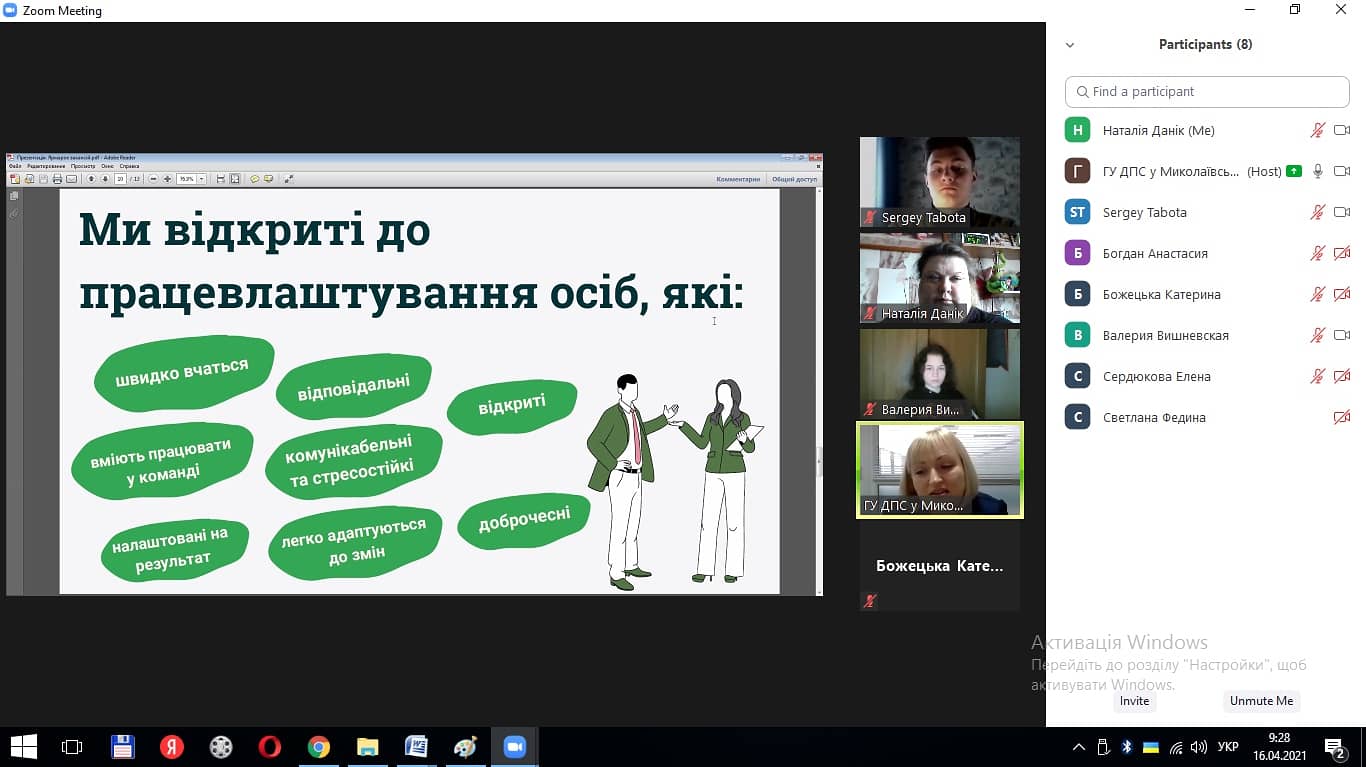Viewport: 1366px width, 767px height.
Task: Select Валерия Вишневская in the participant list
Action: click(1165, 335)
